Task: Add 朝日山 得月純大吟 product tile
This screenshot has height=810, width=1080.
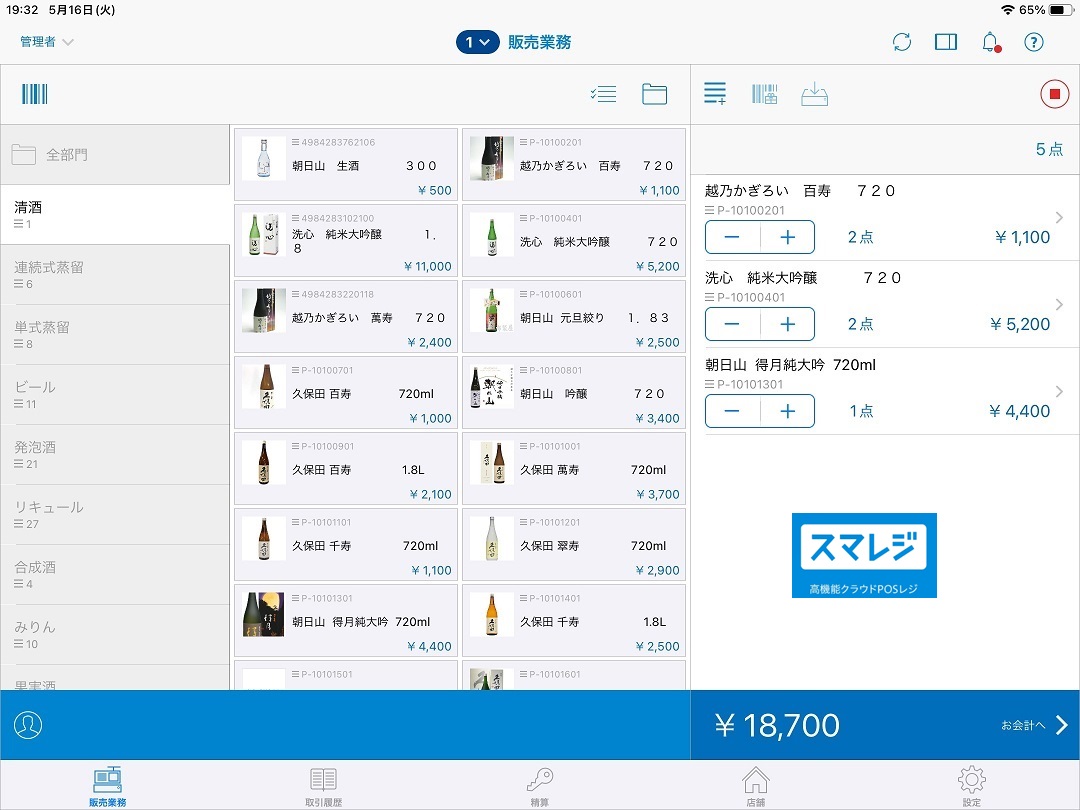Action: click(346, 621)
